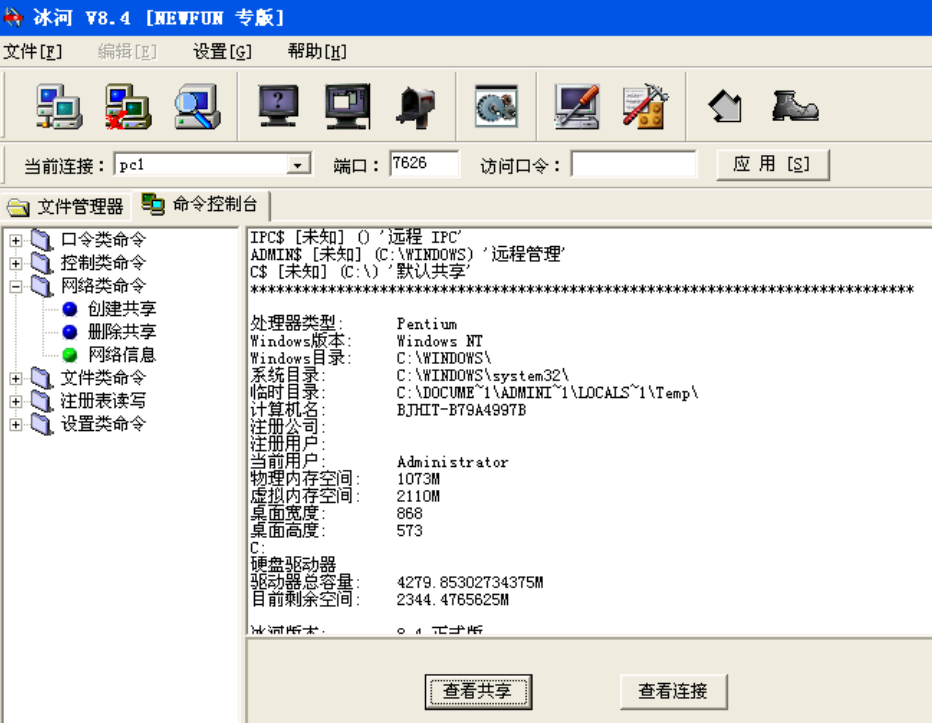Click the ADMIN$ share line
Image resolution: width=932 pixels, height=723 pixels.
point(408,254)
